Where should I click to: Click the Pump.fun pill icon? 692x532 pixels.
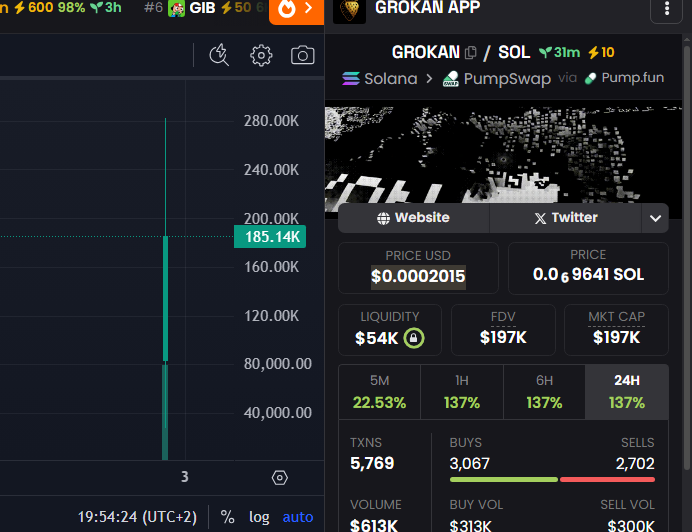(x=590, y=79)
